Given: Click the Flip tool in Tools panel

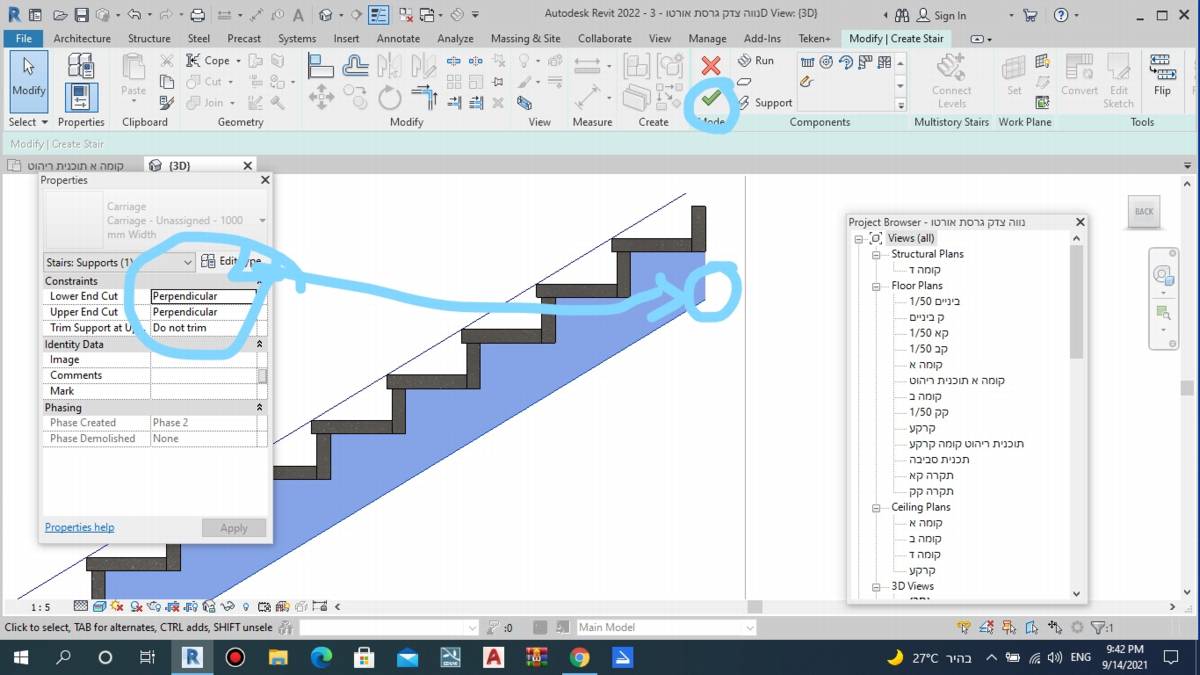Looking at the screenshot, I should (1161, 77).
